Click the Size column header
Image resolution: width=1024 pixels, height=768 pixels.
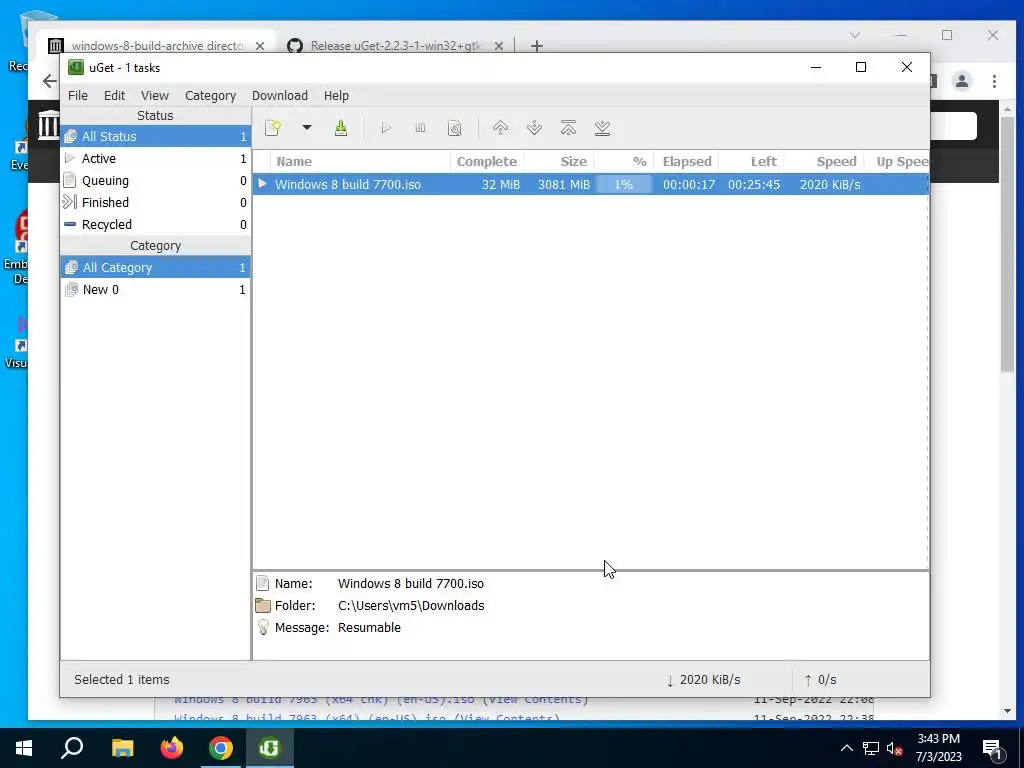tap(559, 161)
